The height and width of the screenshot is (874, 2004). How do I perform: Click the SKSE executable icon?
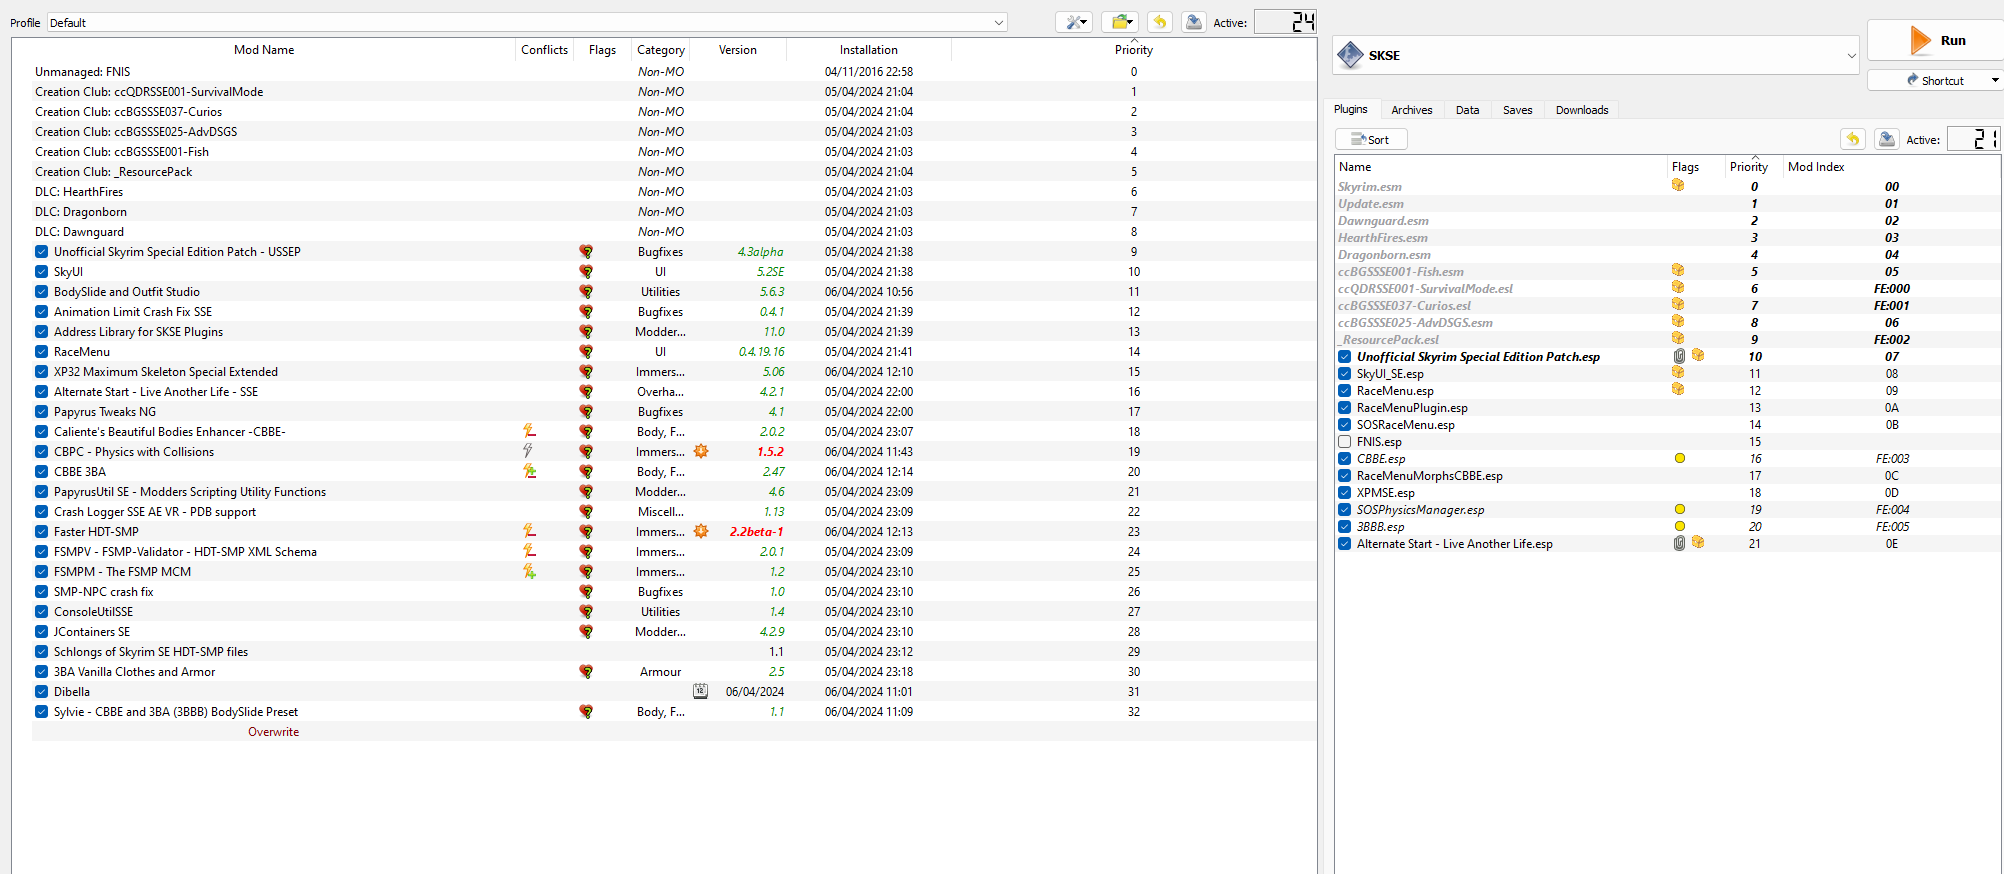pos(1350,55)
